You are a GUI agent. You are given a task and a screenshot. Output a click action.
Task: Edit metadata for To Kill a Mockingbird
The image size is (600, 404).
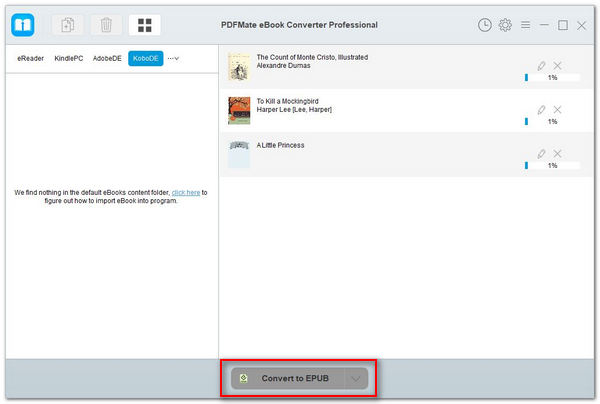coord(541,110)
